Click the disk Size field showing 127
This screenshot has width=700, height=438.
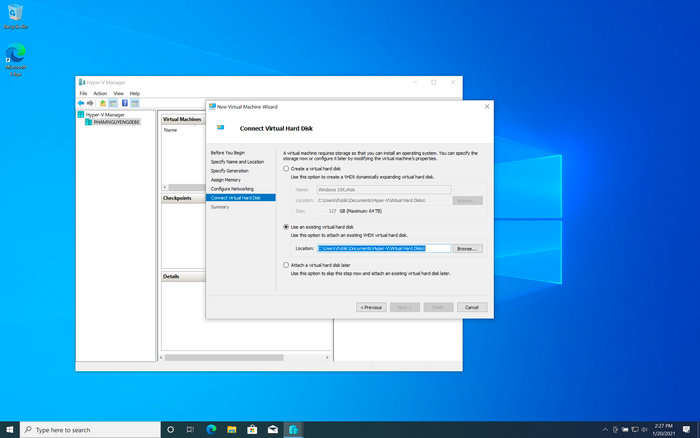click(x=327, y=211)
